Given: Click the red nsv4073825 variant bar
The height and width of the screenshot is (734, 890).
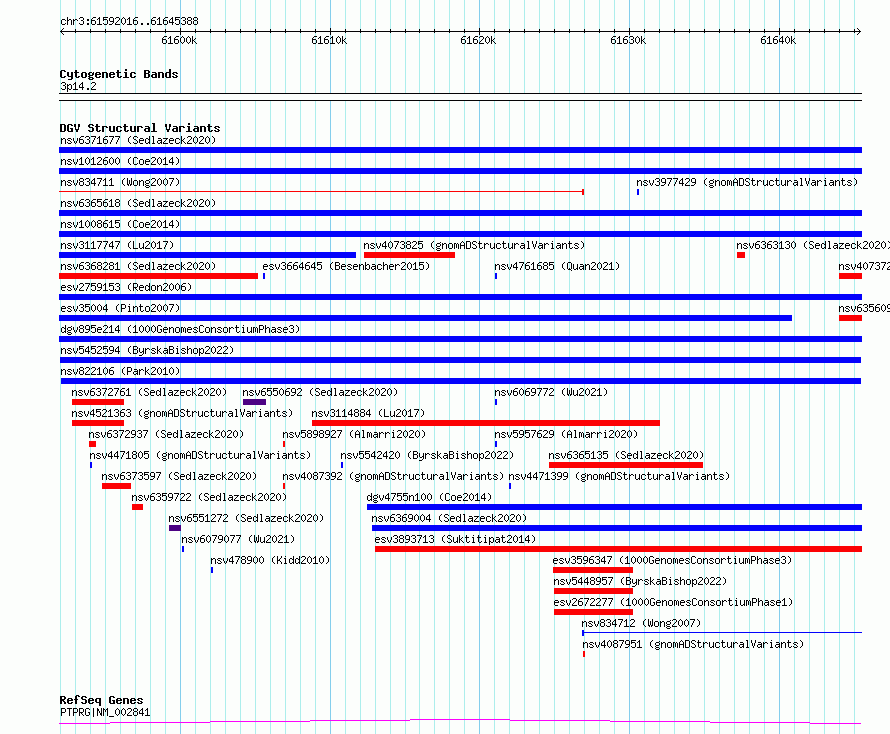Looking at the screenshot, I should coord(409,255).
